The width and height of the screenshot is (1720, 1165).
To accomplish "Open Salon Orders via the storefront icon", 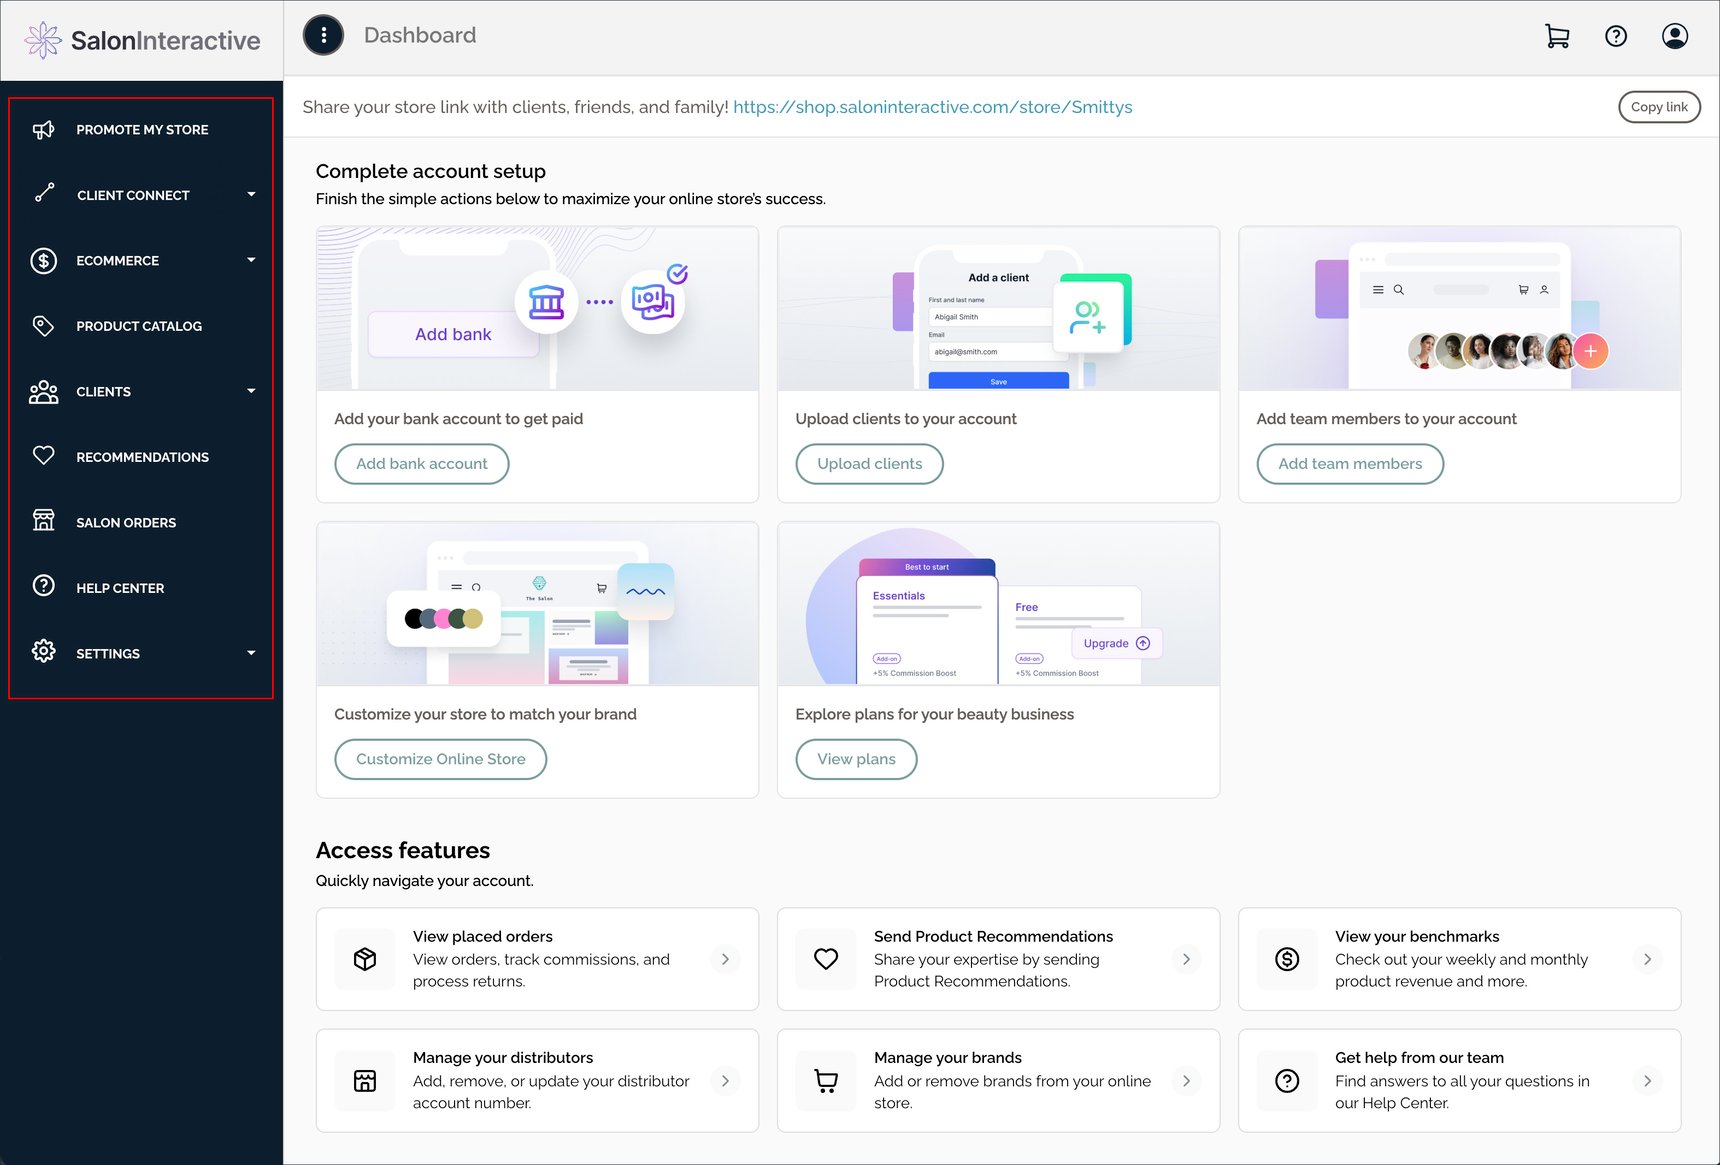I will pyautogui.click(x=43, y=521).
